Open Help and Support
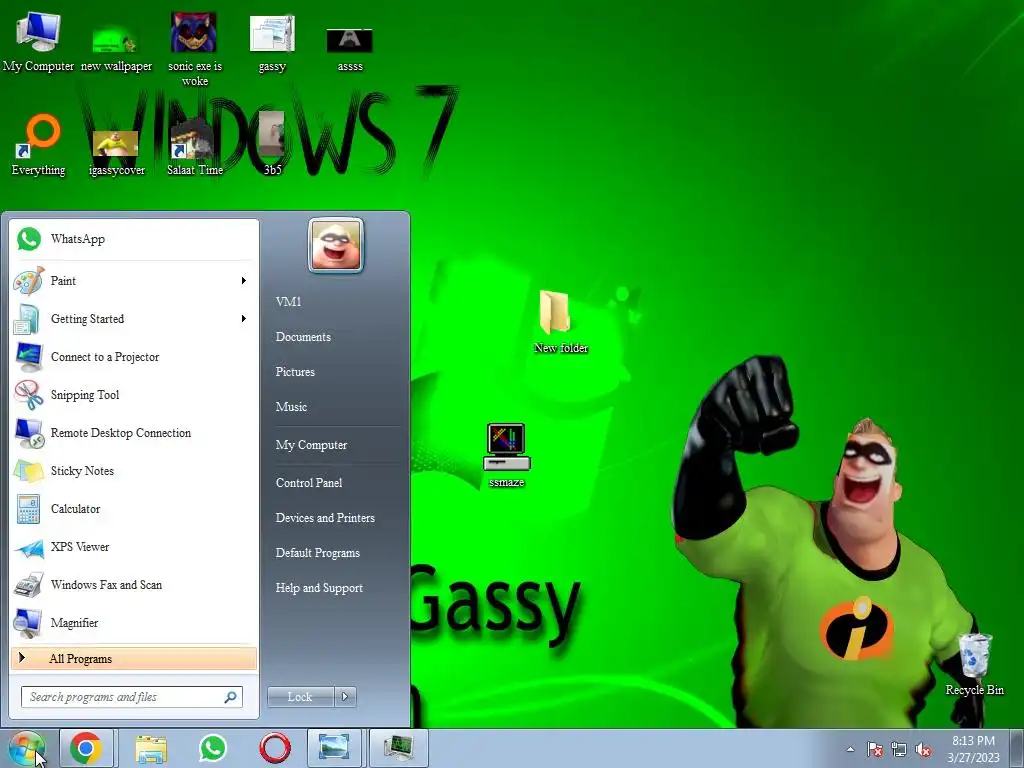Image resolution: width=1024 pixels, height=768 pixels. [319, 588]
